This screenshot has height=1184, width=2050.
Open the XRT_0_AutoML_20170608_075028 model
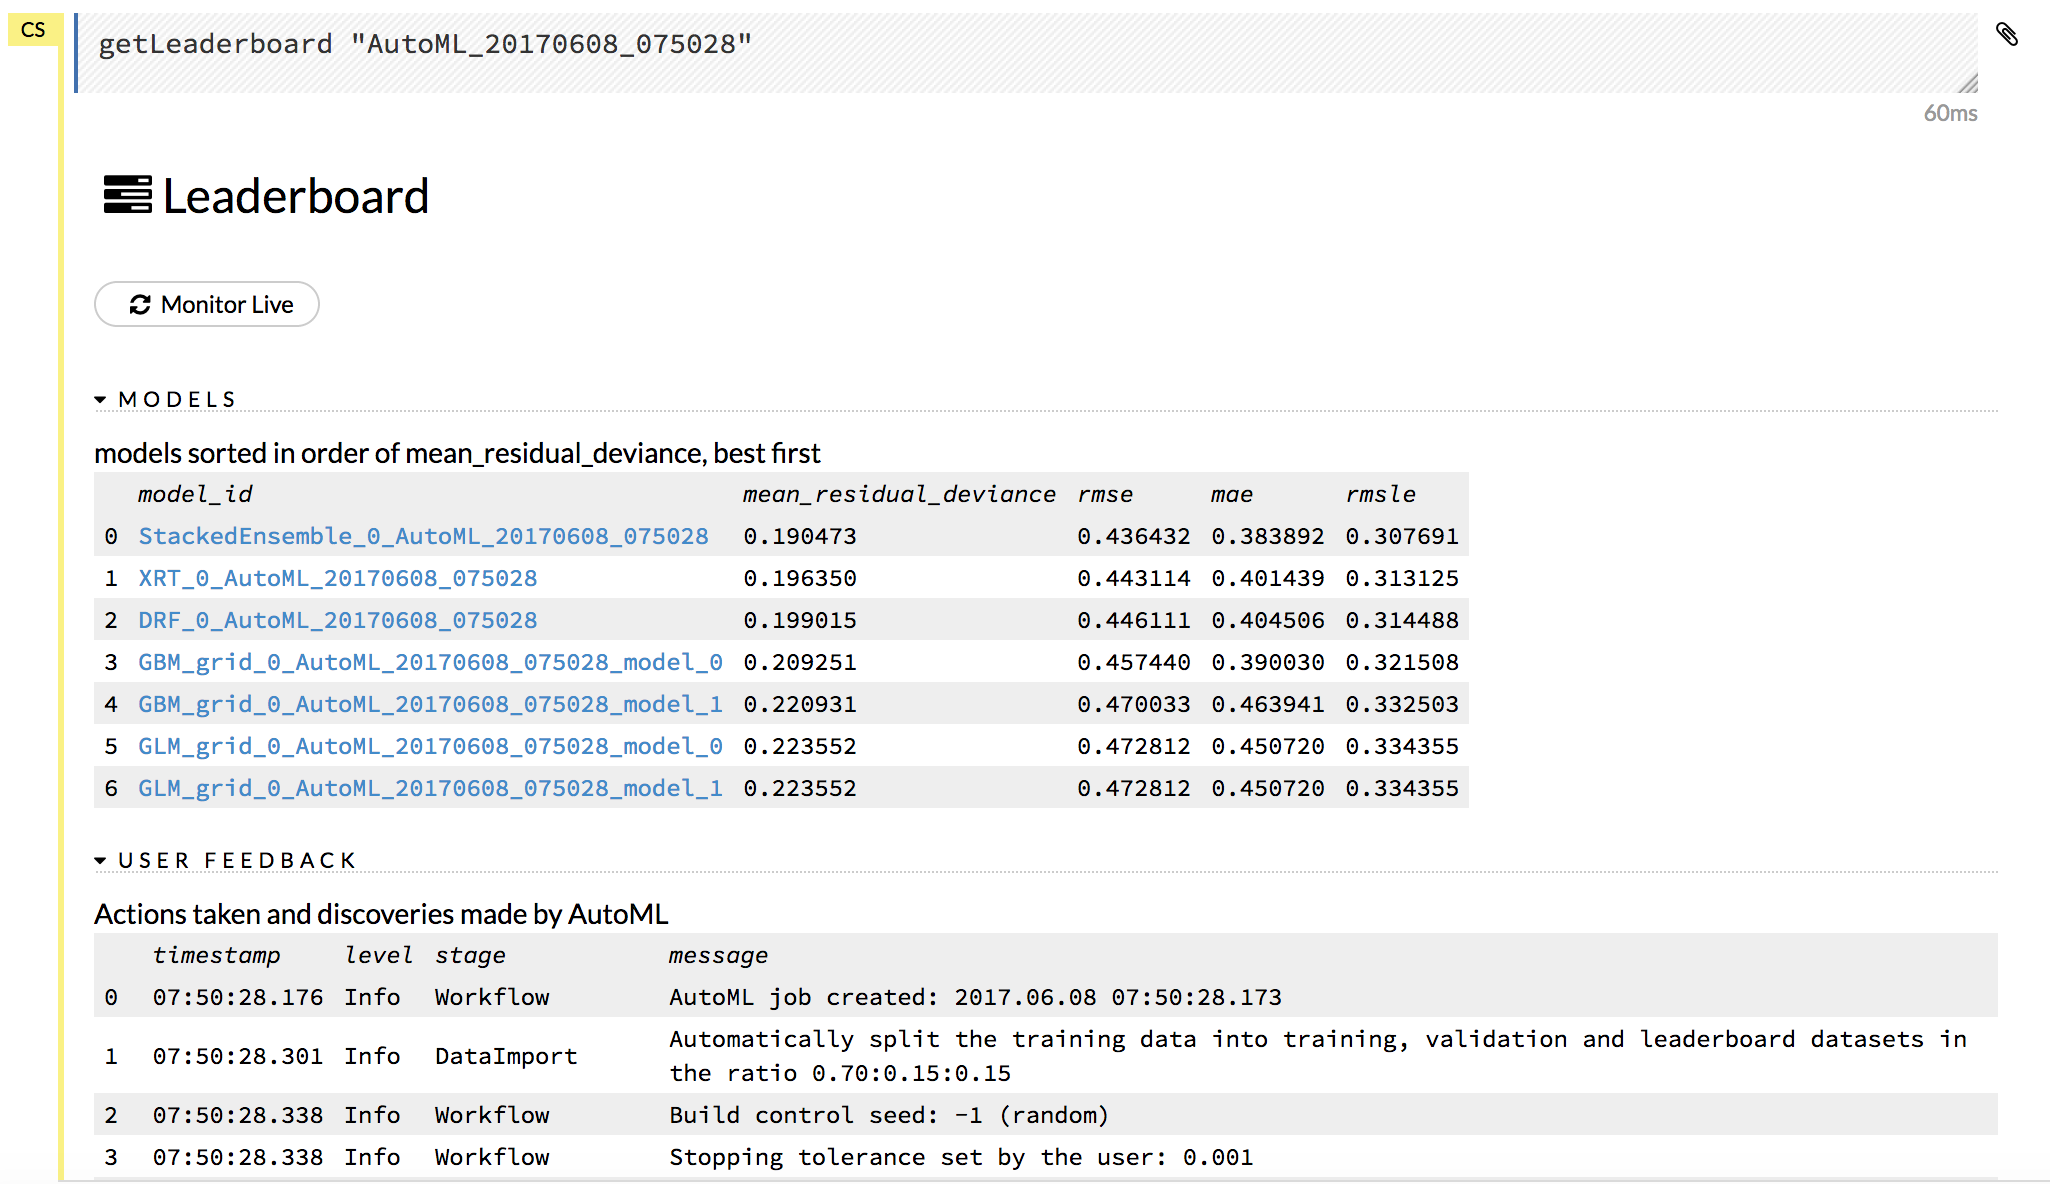pyautogui.click(x=337, y=578)
